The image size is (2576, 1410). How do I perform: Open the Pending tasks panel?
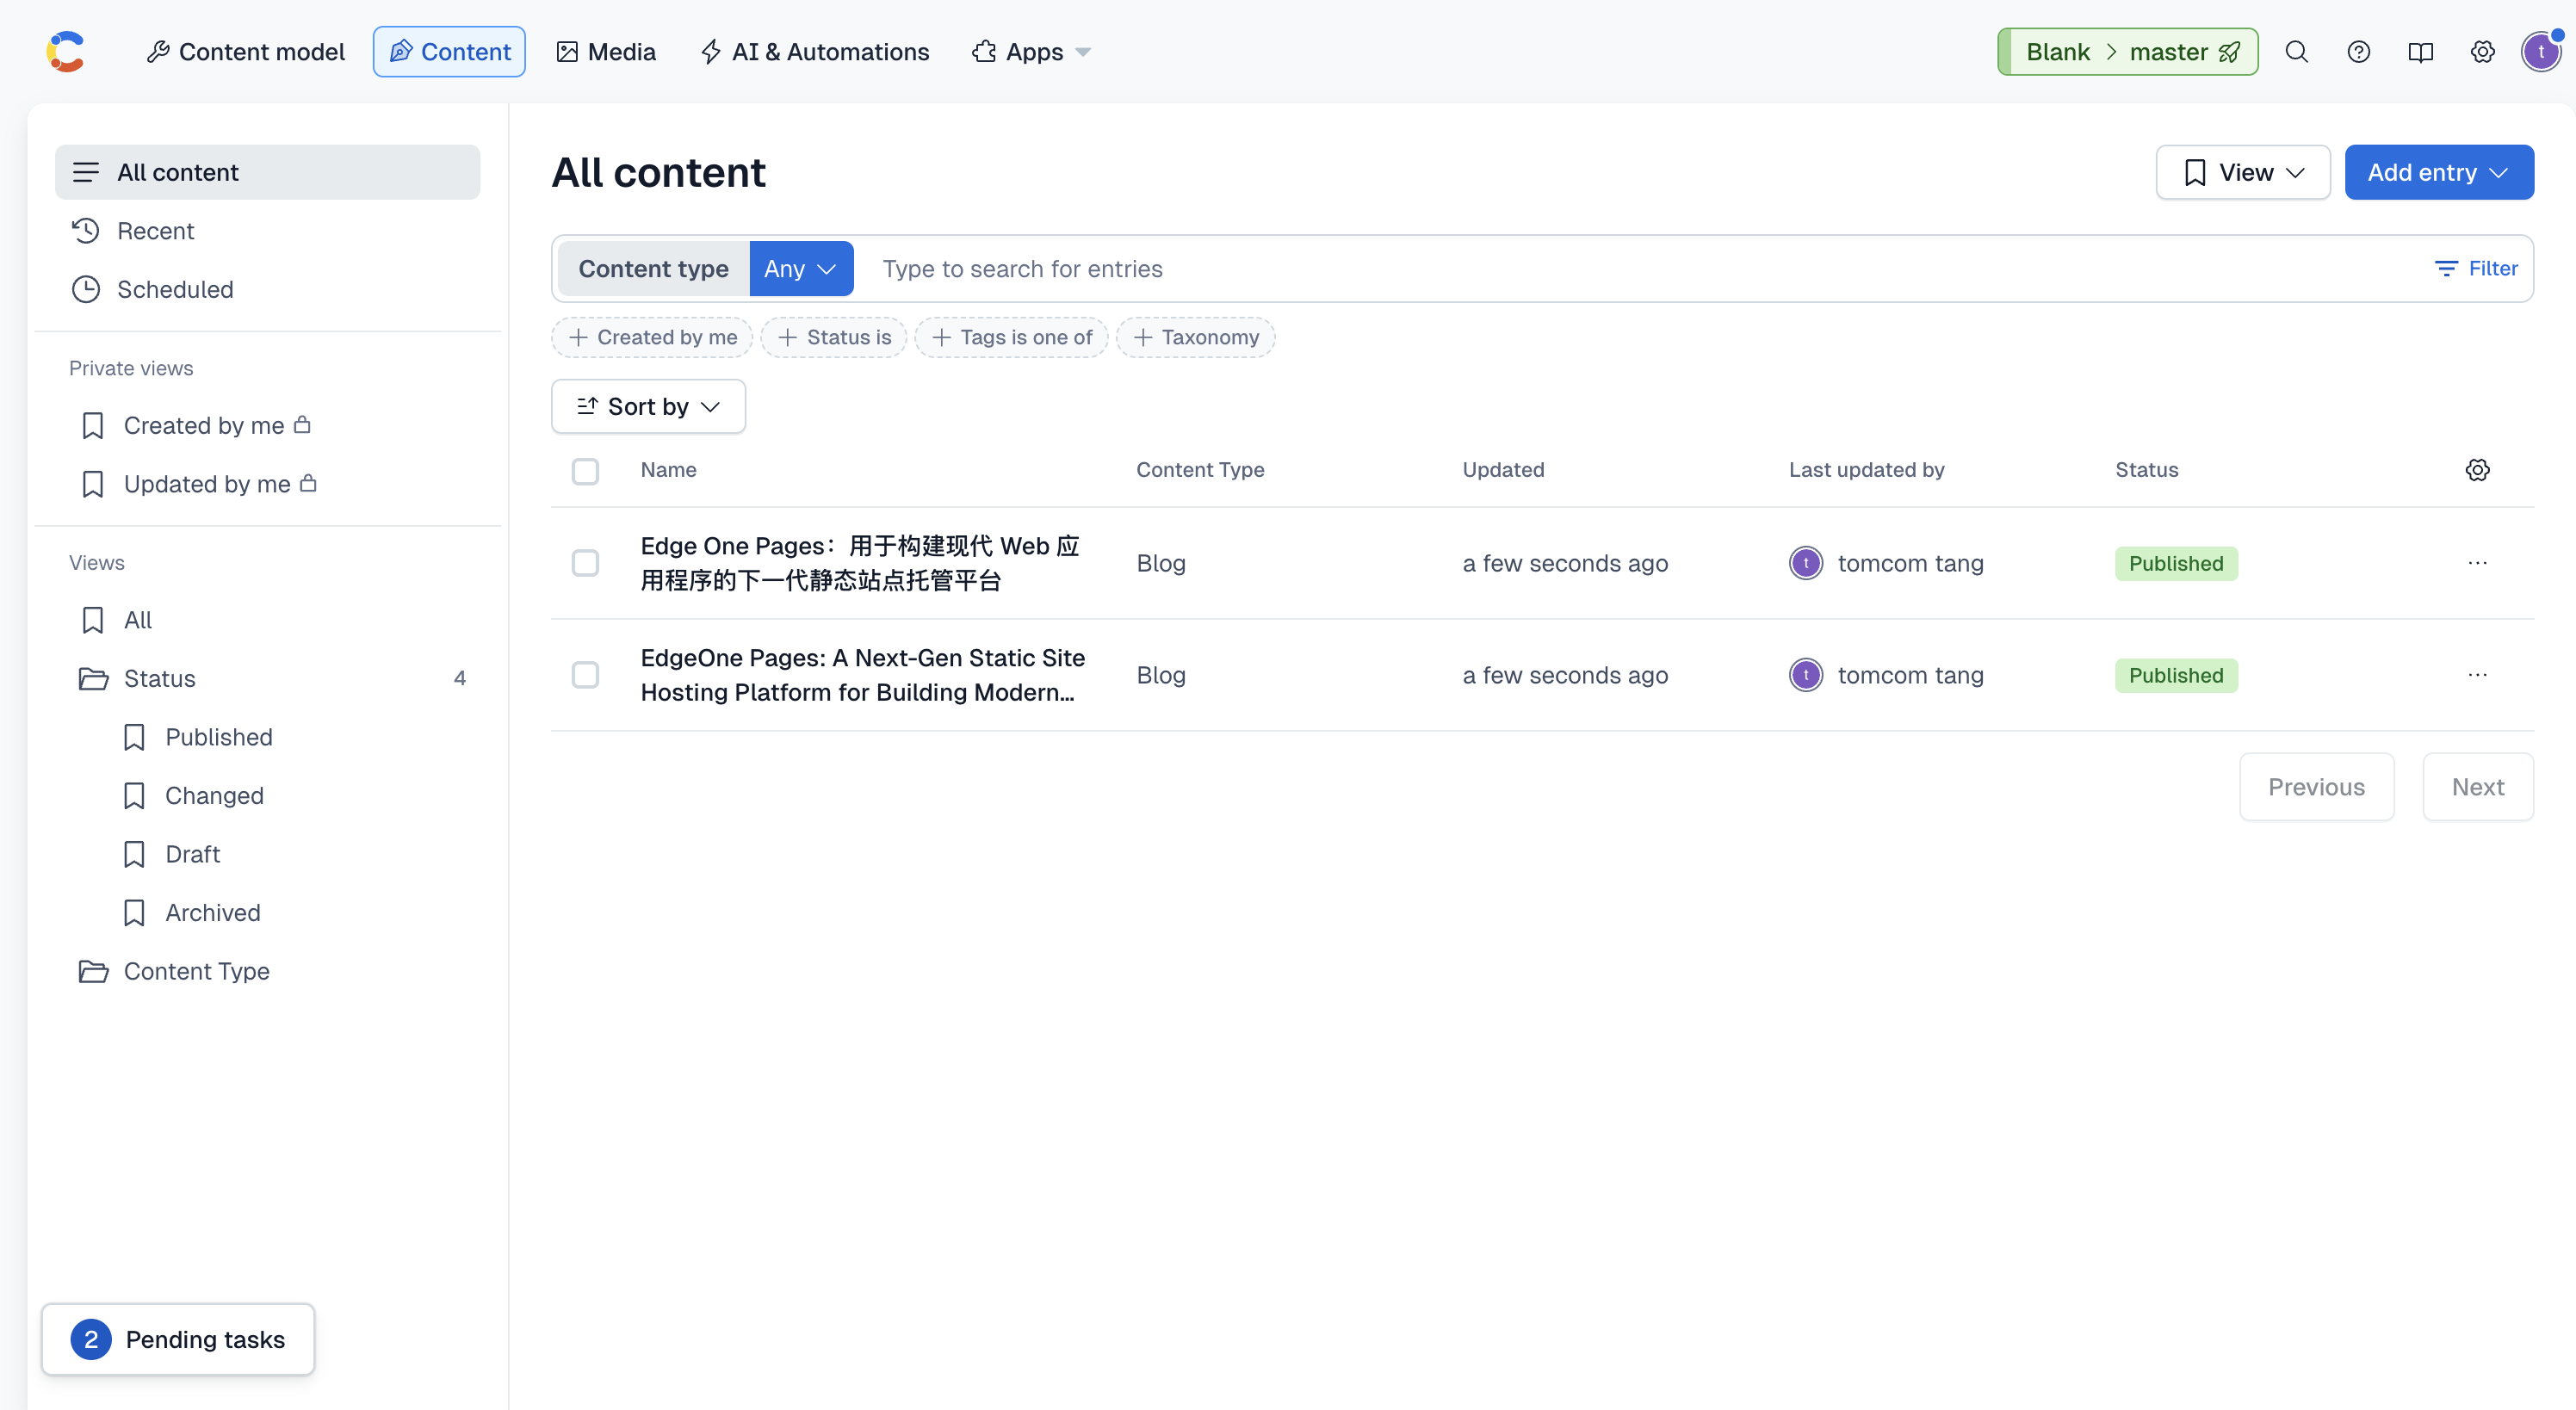pos(178,1338)
